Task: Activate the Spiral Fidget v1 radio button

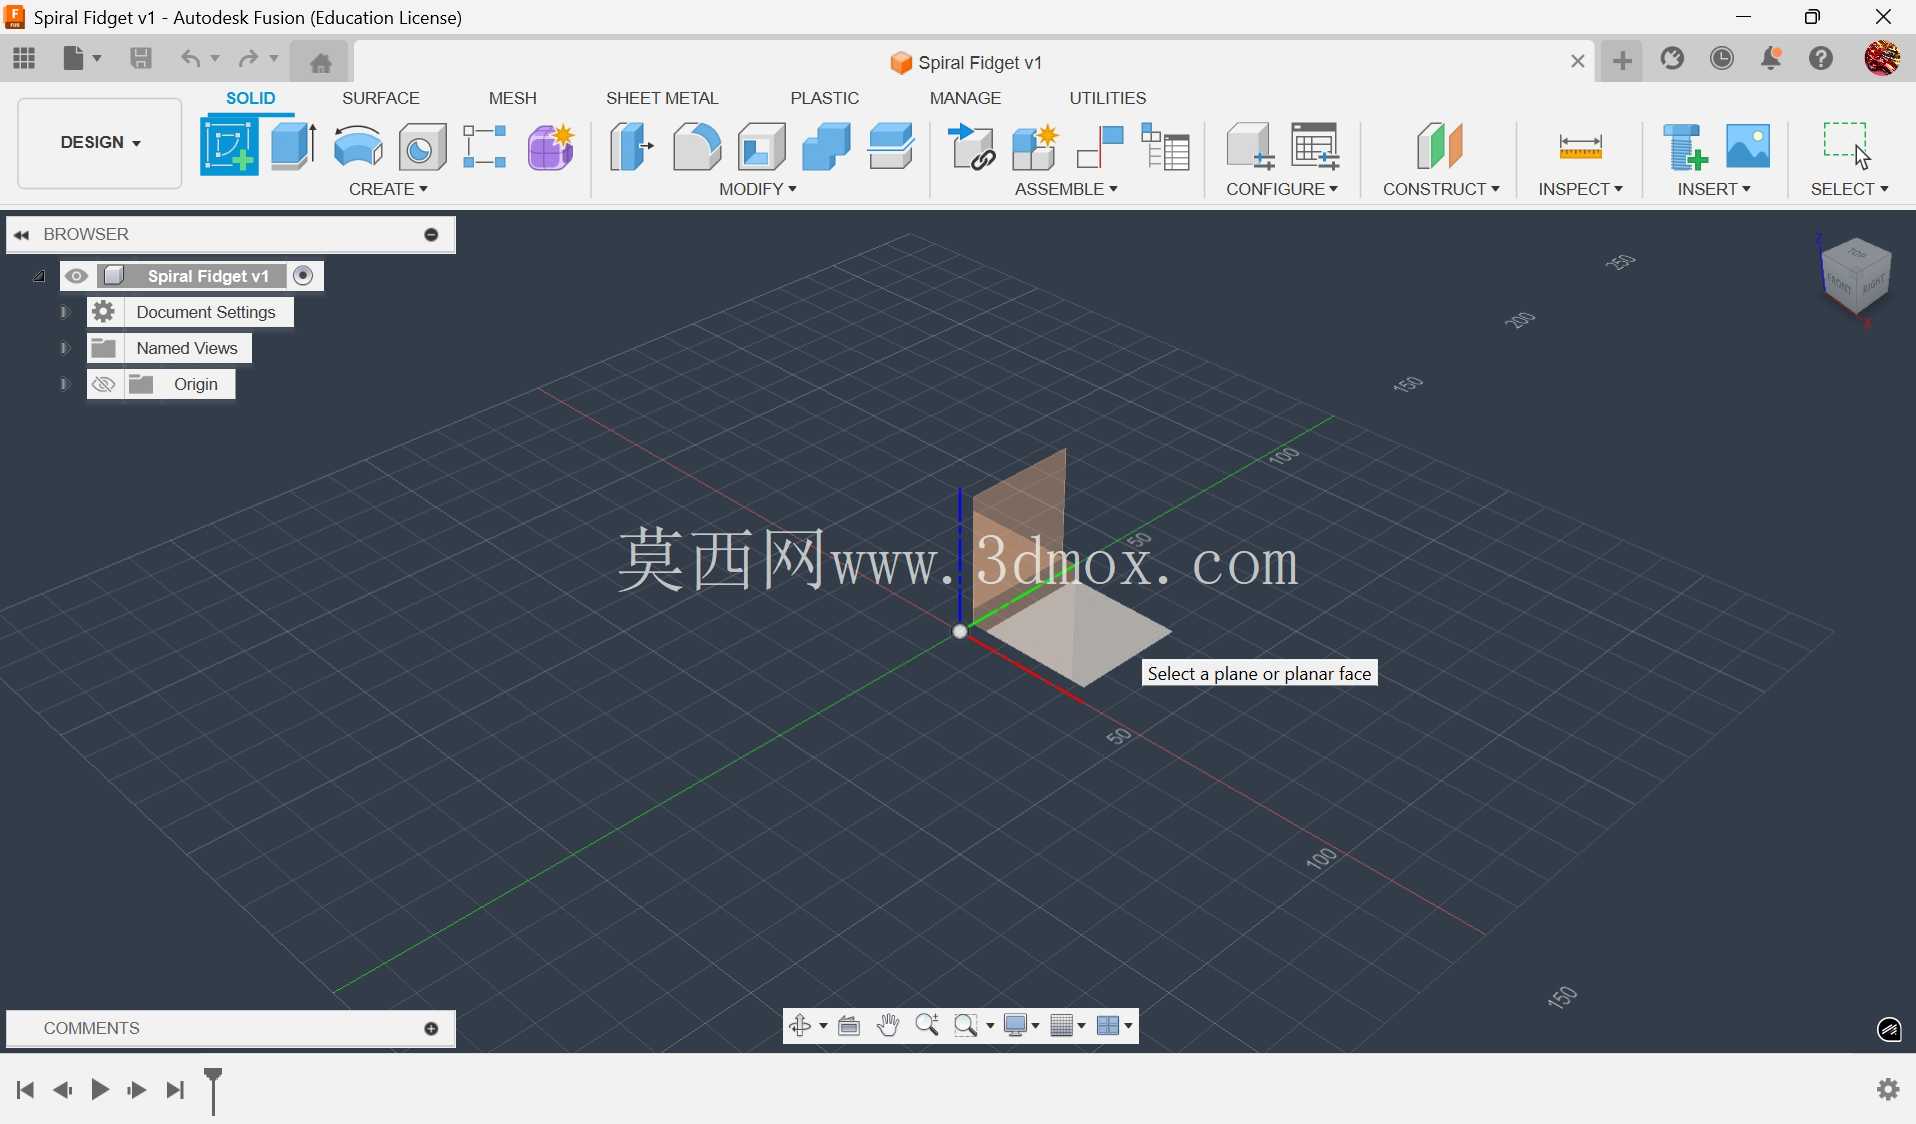Action: tap(304, 276)
